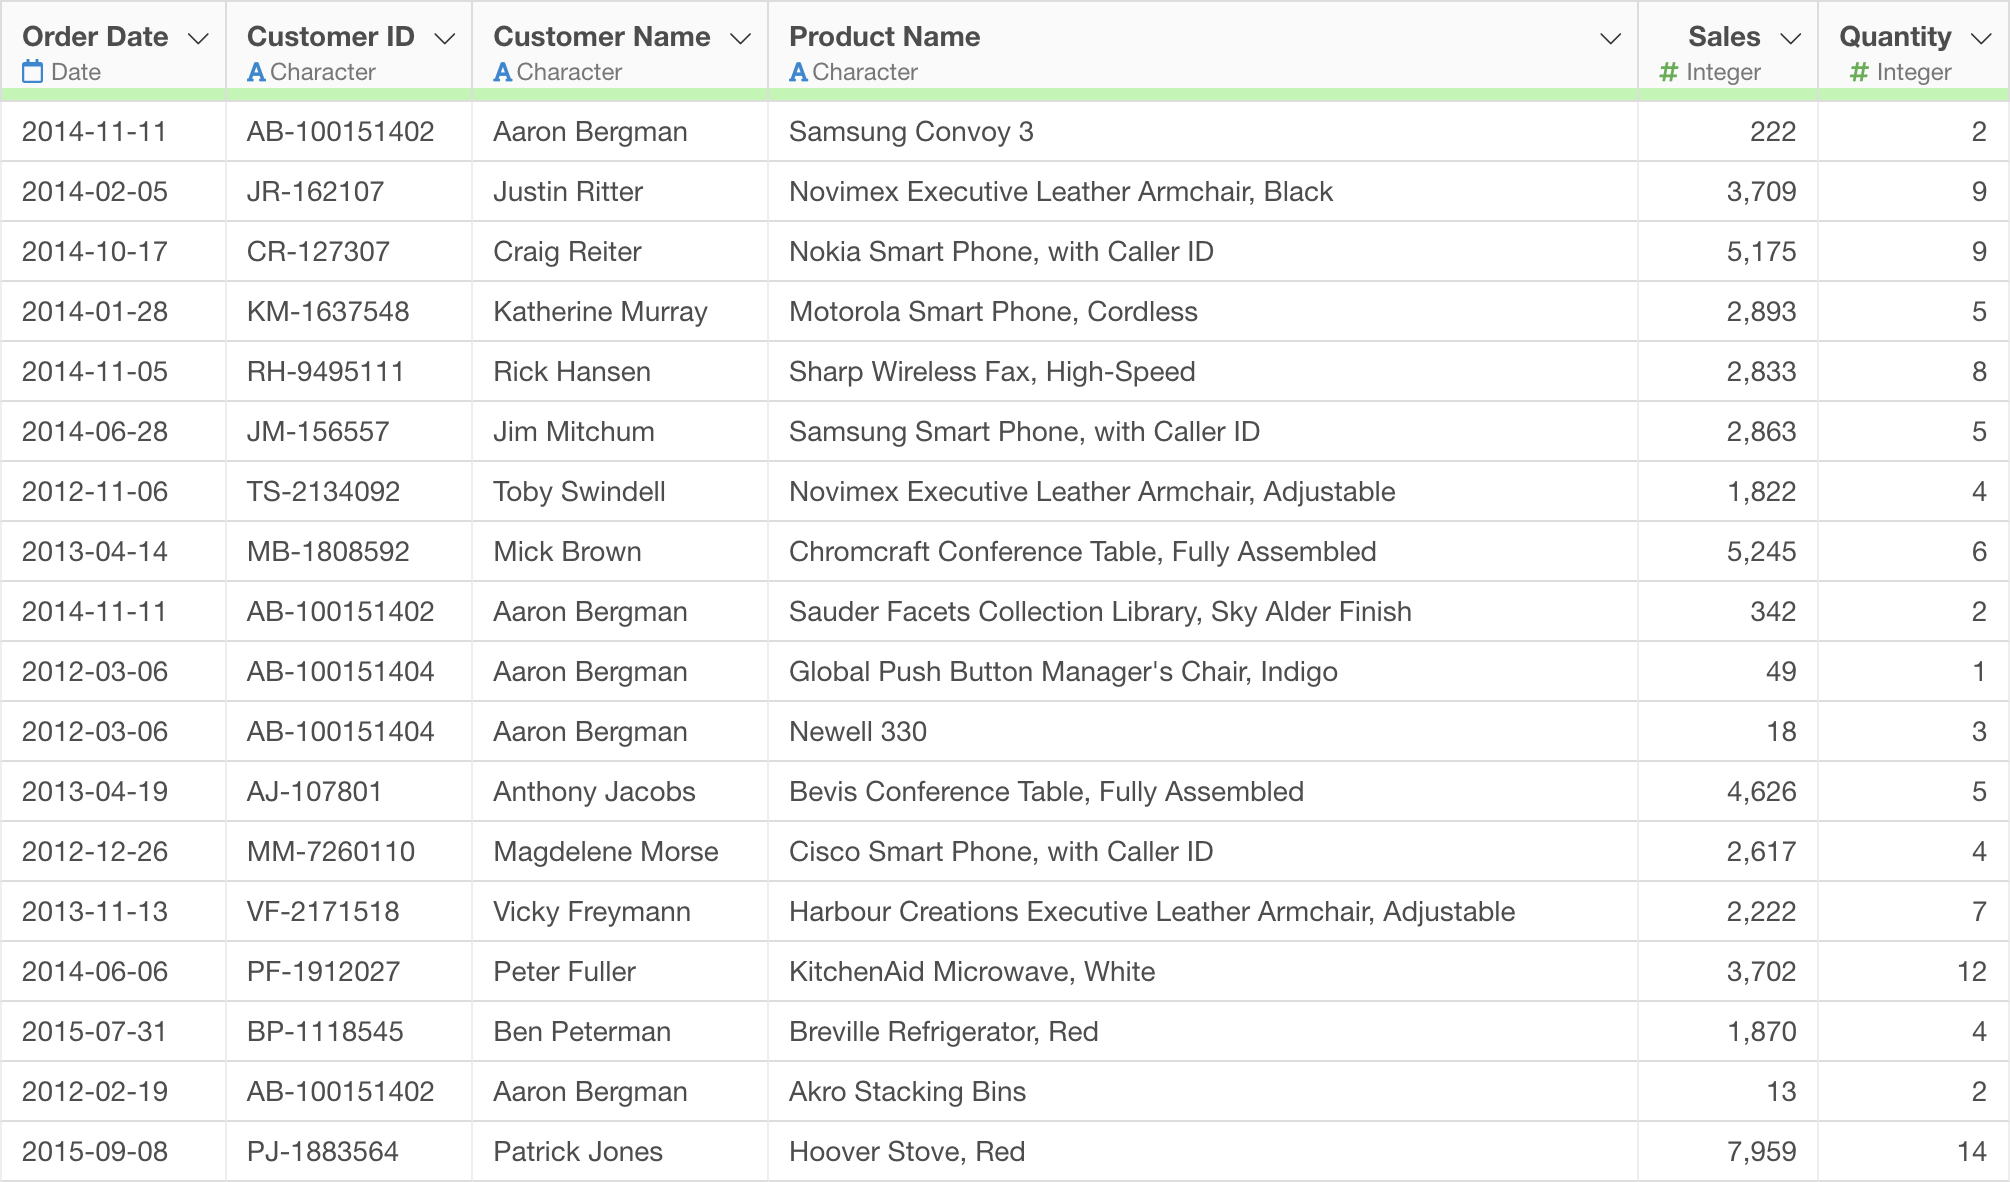Click the Katherine Murray name cell
The image size is (2010, 1182).
point(600,312)
